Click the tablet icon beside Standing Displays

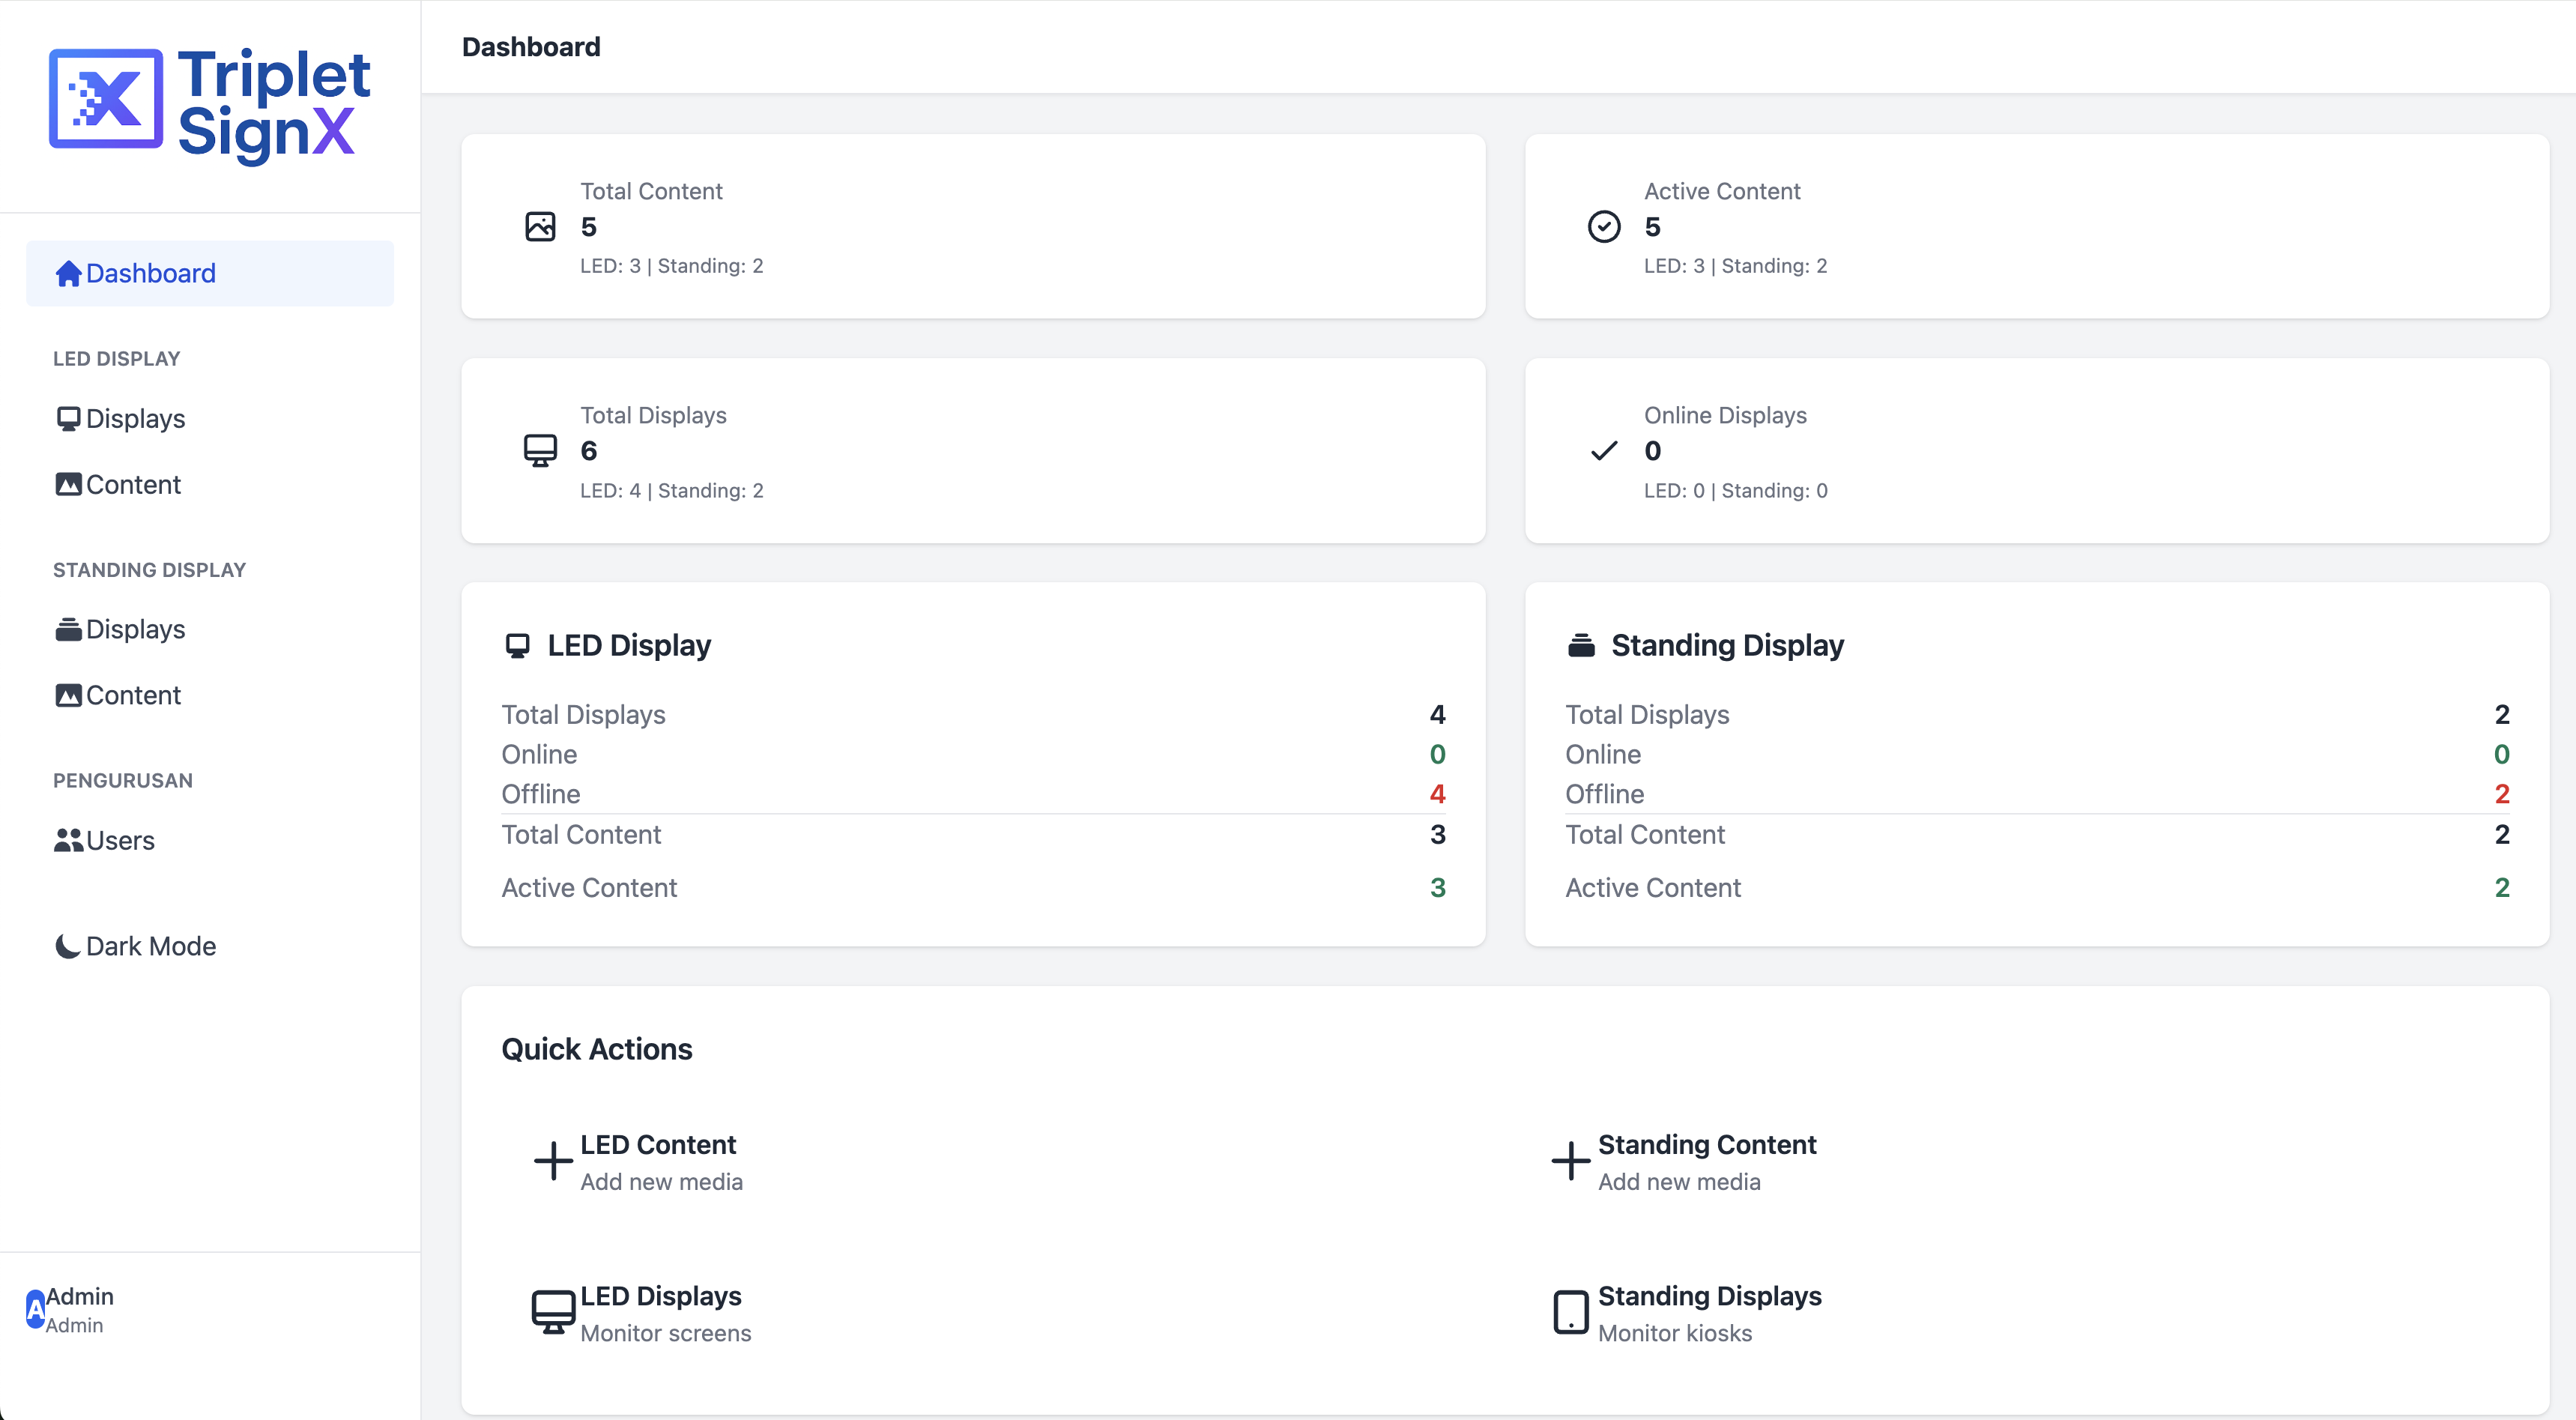pos(1570,1312)
